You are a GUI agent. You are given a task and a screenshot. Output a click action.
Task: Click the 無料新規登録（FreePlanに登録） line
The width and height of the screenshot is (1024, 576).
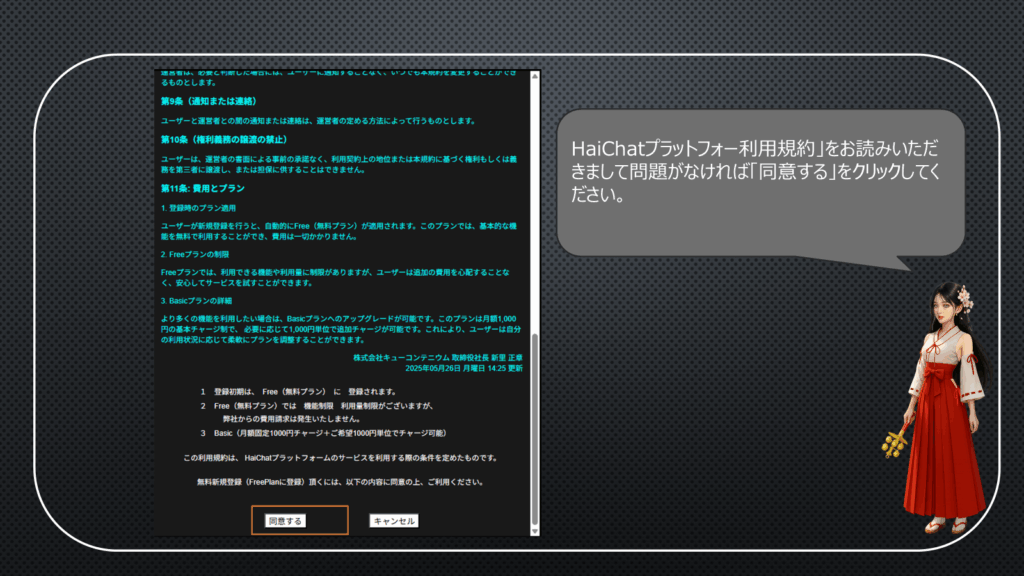[x=340, y=482]
